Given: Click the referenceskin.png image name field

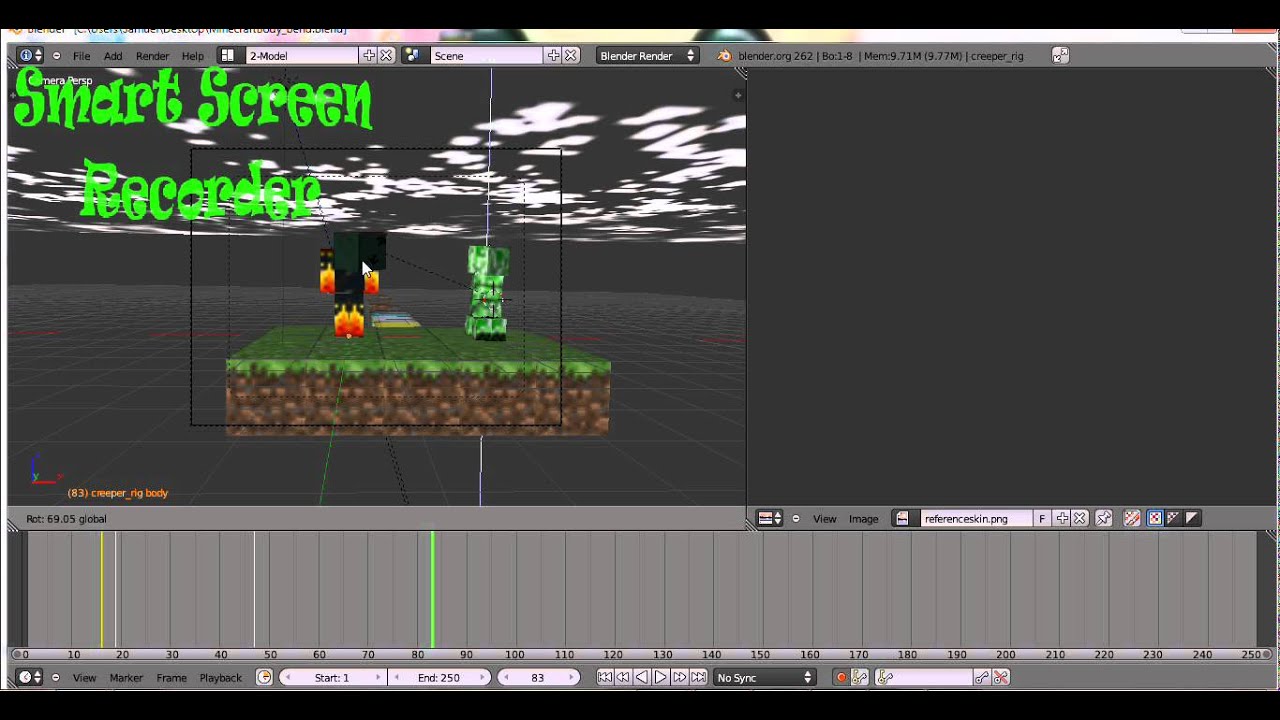Looking at the screenshot, I should tap(976, 518).
